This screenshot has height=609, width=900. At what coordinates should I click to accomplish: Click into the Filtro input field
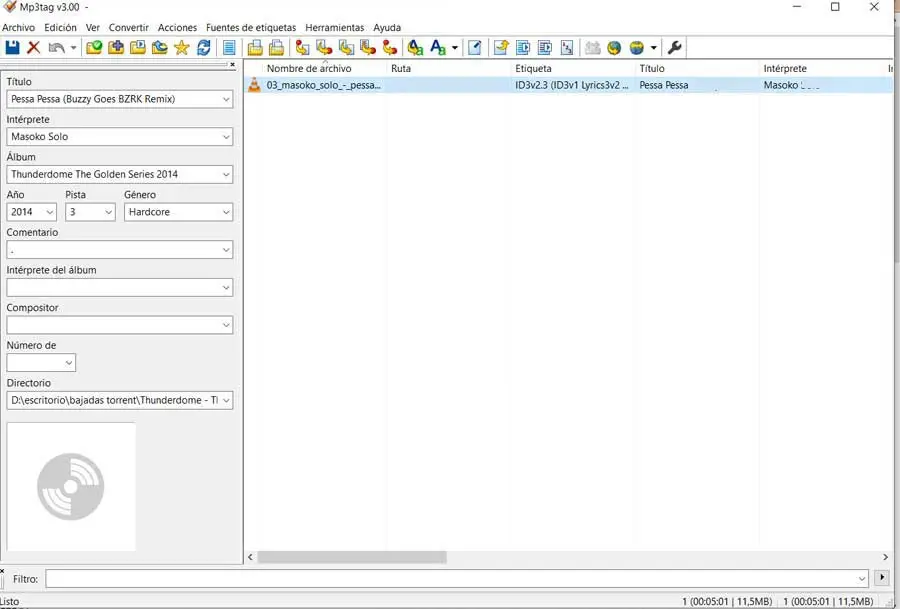click(x=451, y=579)
